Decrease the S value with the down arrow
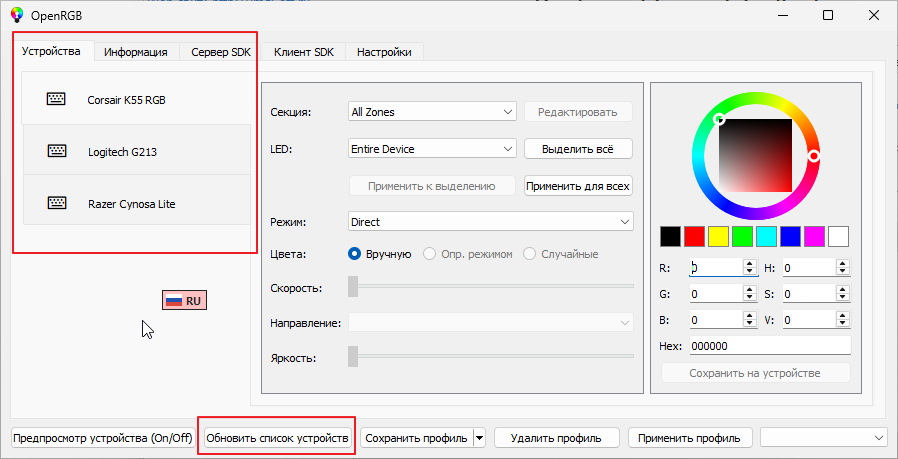Screen dimensions: 898x459 click(x=842, y=298)
